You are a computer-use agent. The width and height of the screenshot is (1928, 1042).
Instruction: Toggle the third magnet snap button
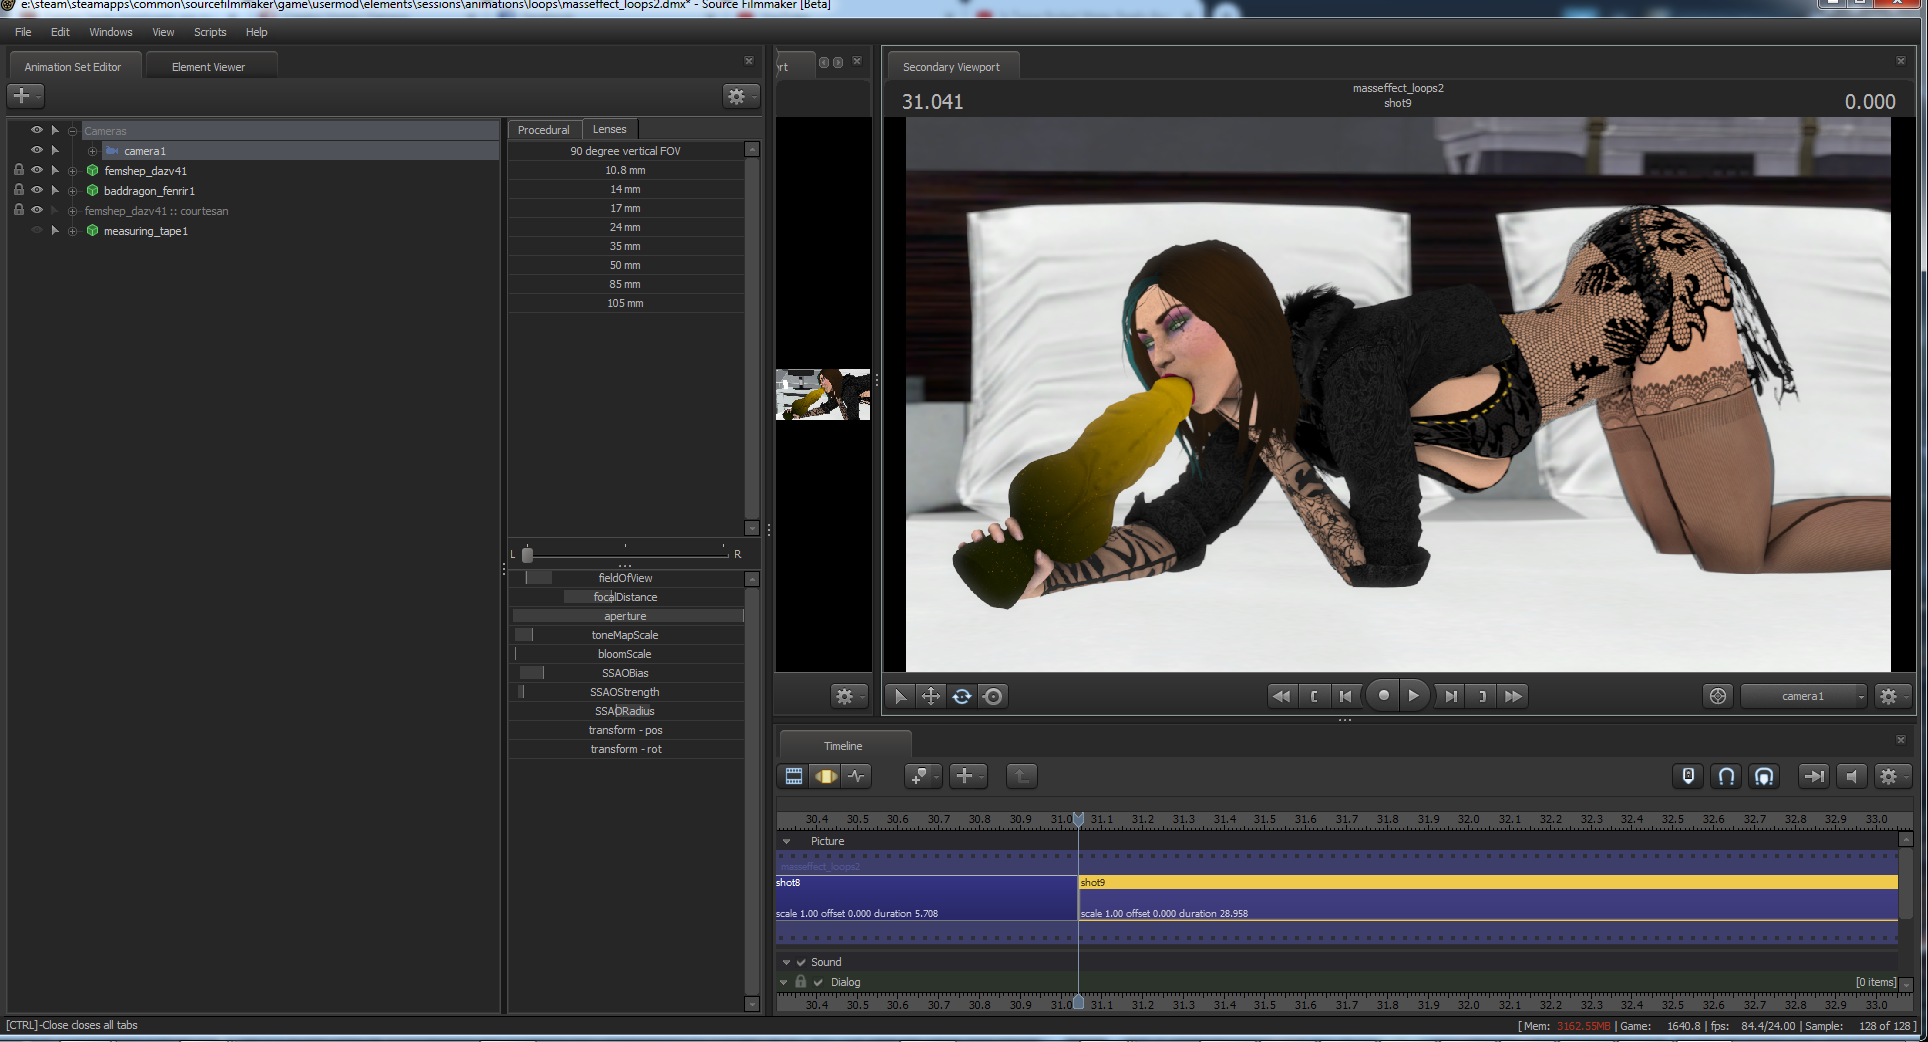[1764, 776]
